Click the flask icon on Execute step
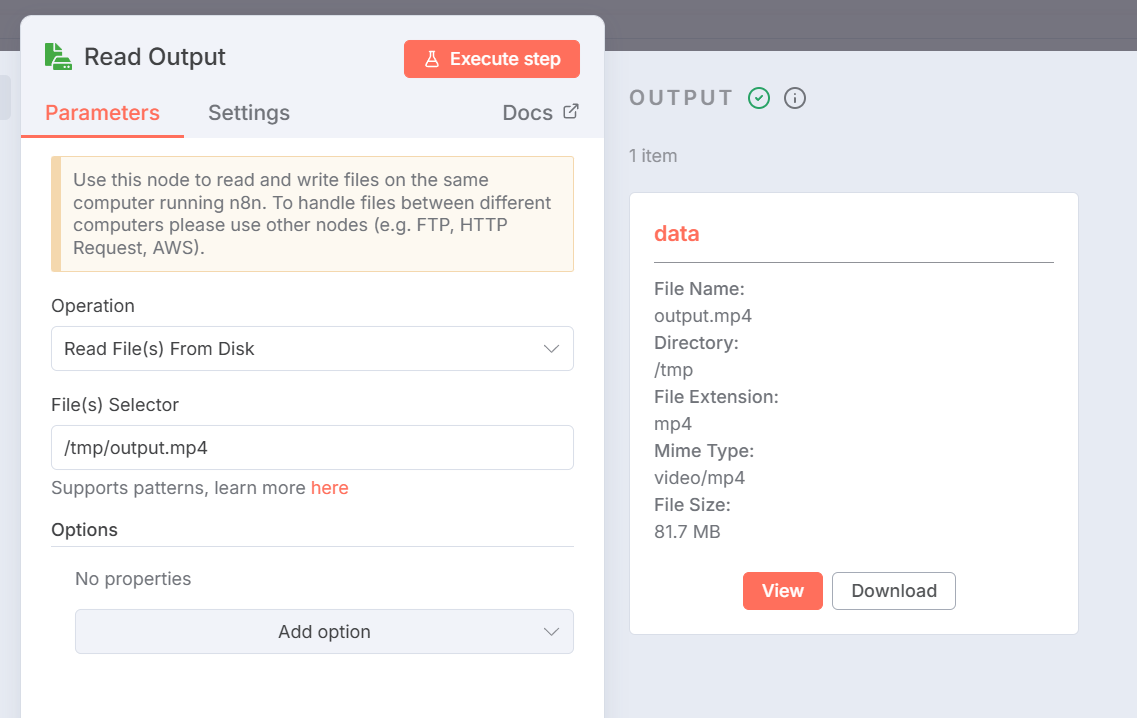The height and width of the screenshot is (718, 1137). point(432,59)
